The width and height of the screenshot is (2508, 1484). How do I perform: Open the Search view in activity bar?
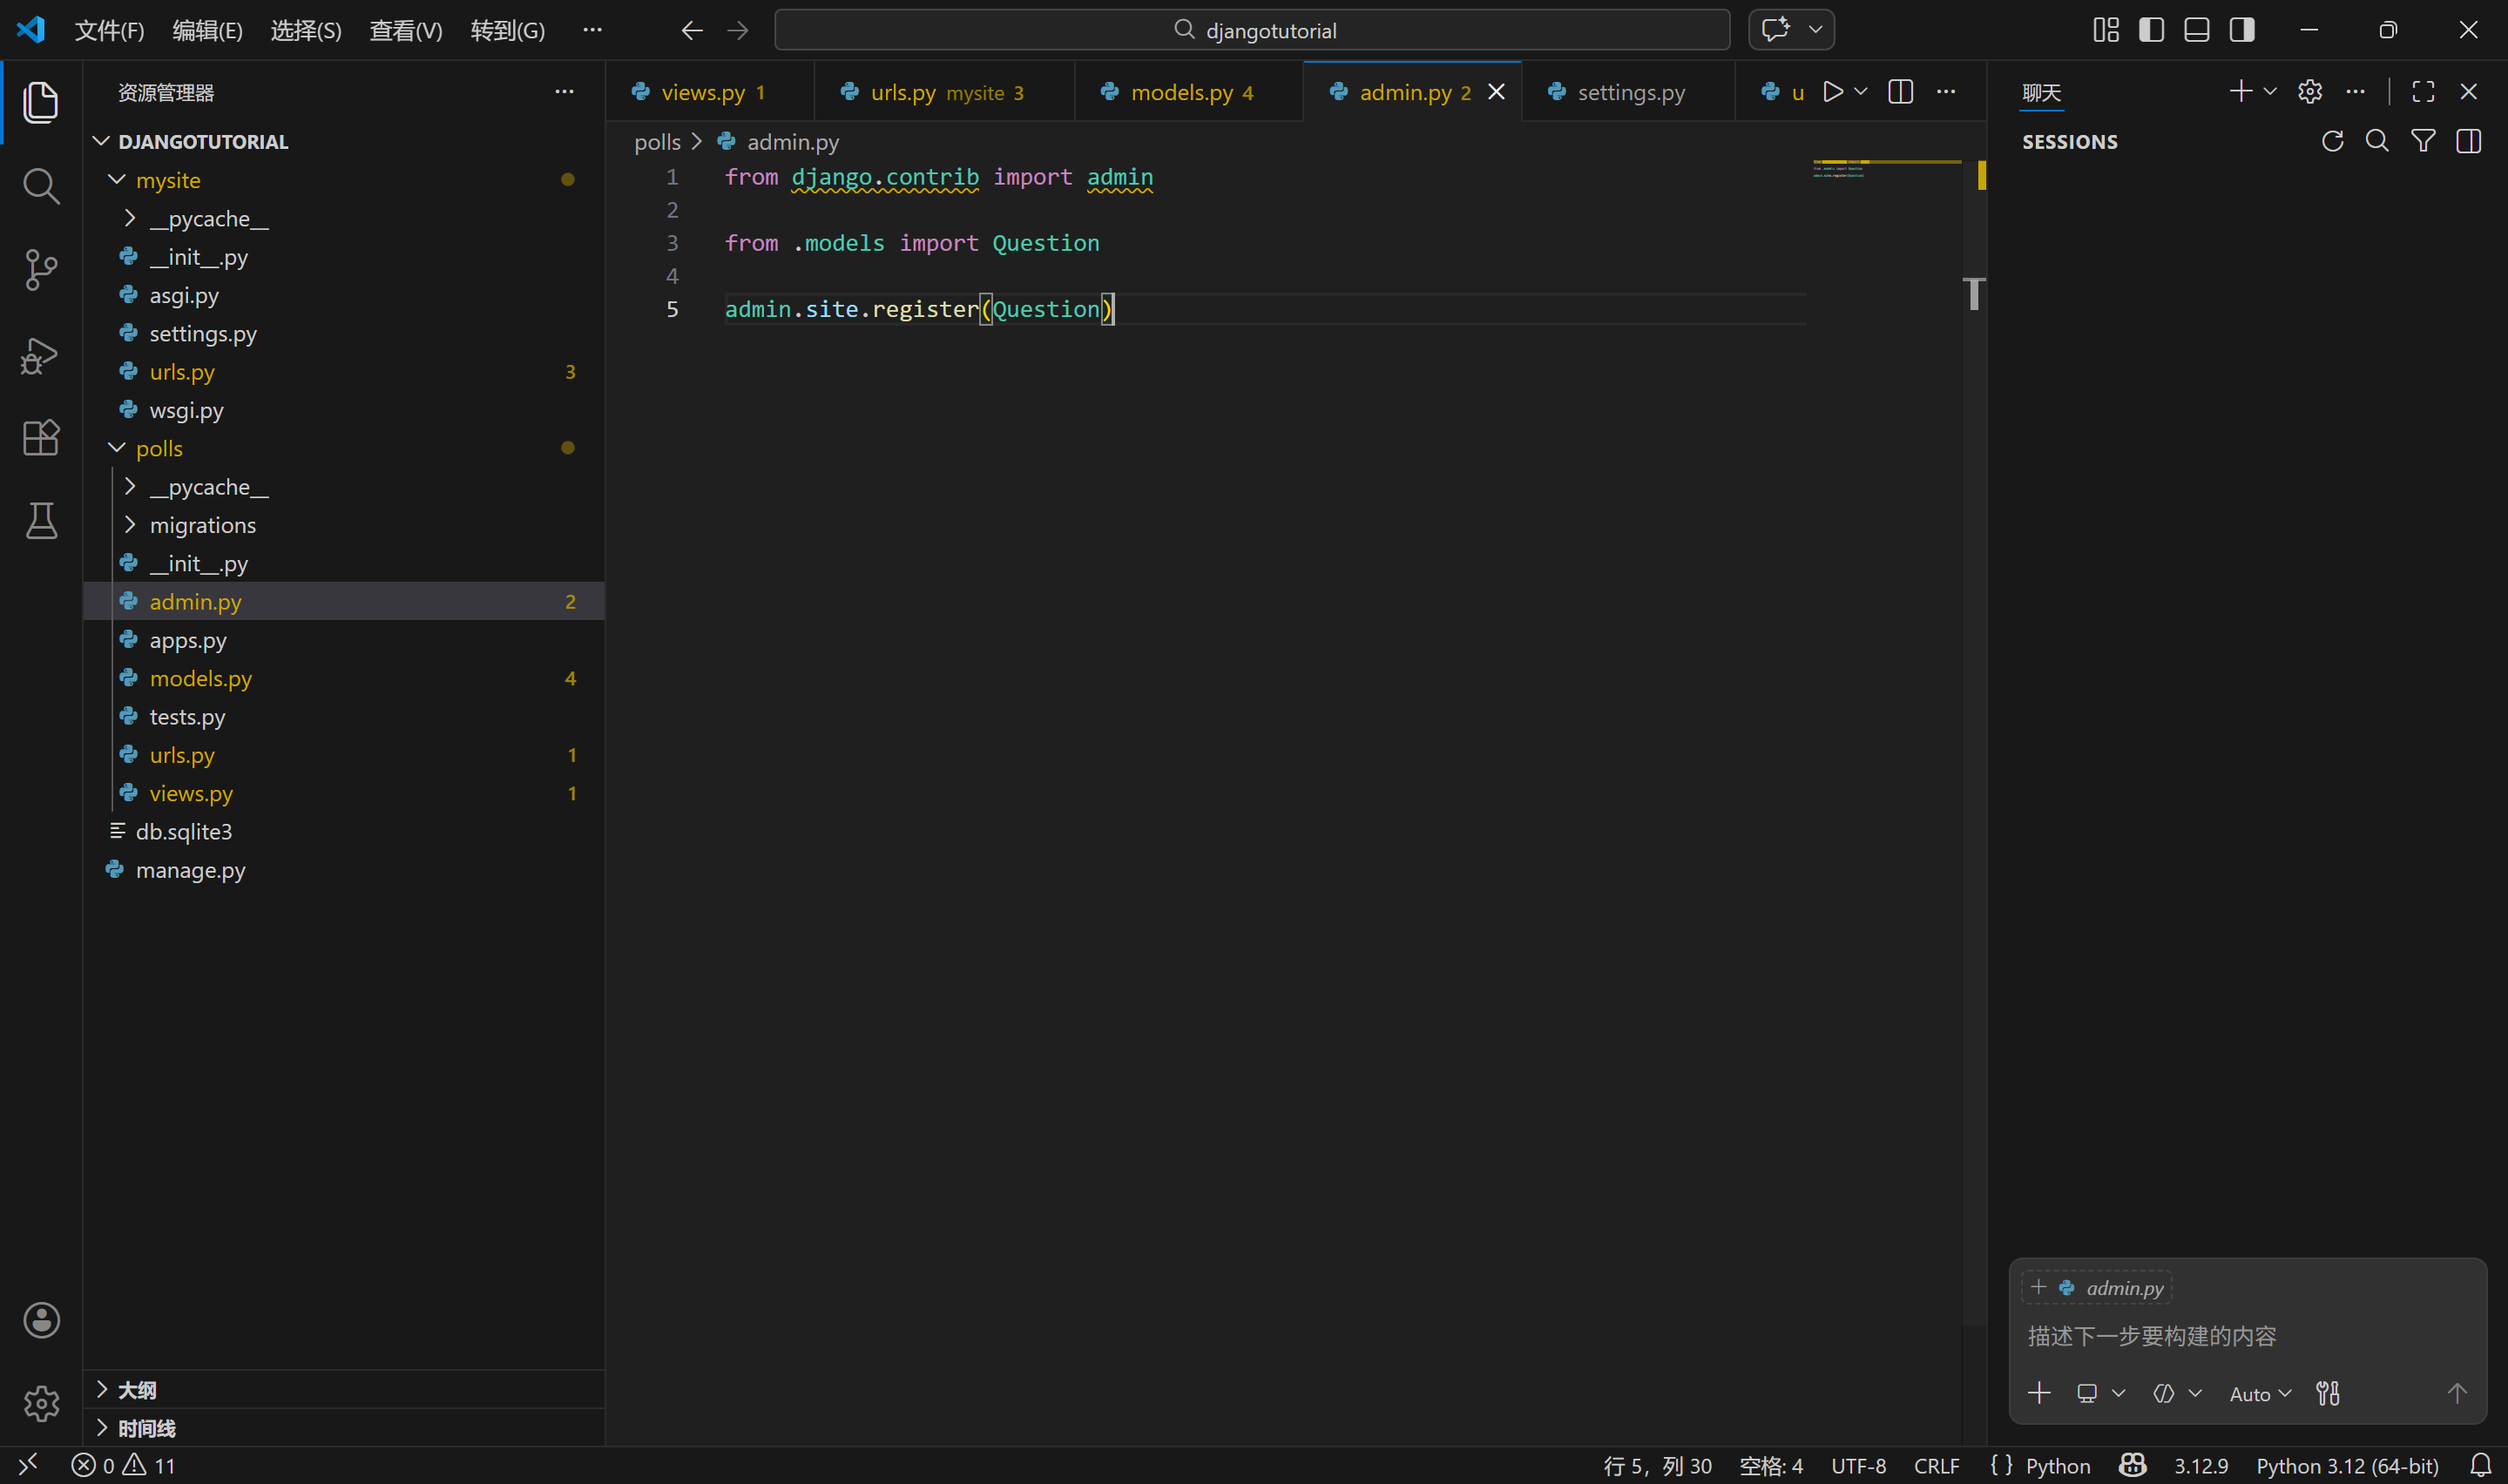coord(40,185)
